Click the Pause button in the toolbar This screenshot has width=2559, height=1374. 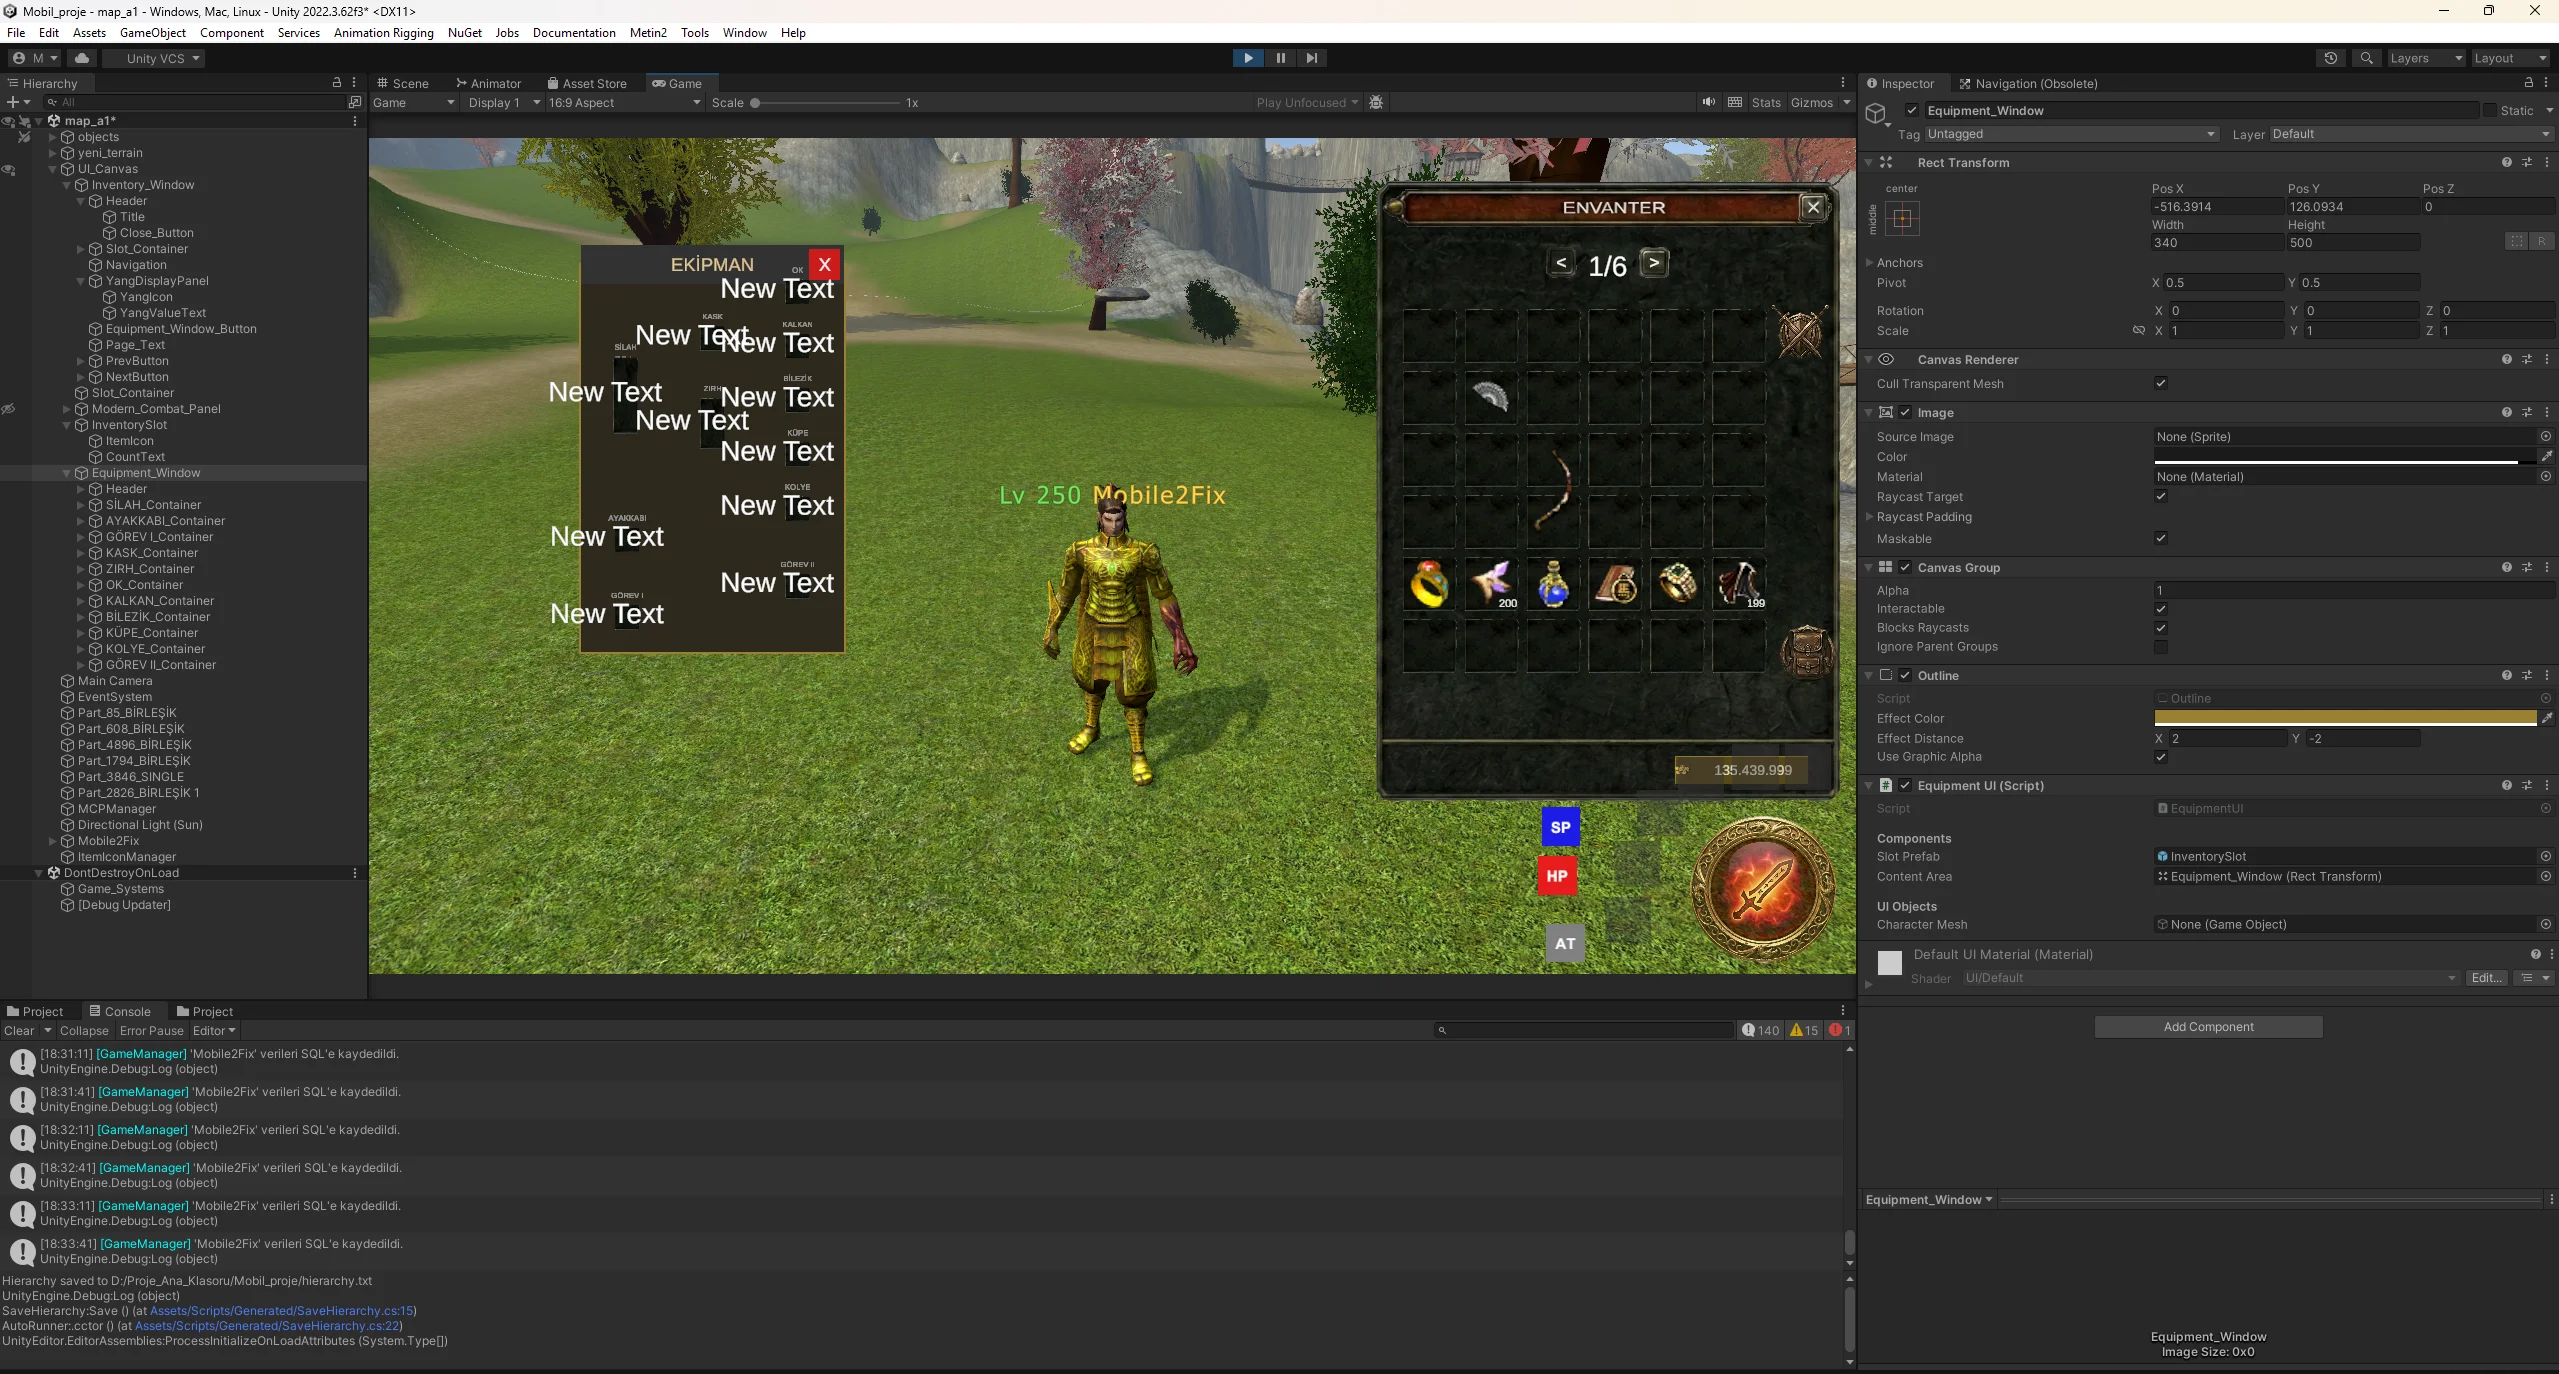1280,58
